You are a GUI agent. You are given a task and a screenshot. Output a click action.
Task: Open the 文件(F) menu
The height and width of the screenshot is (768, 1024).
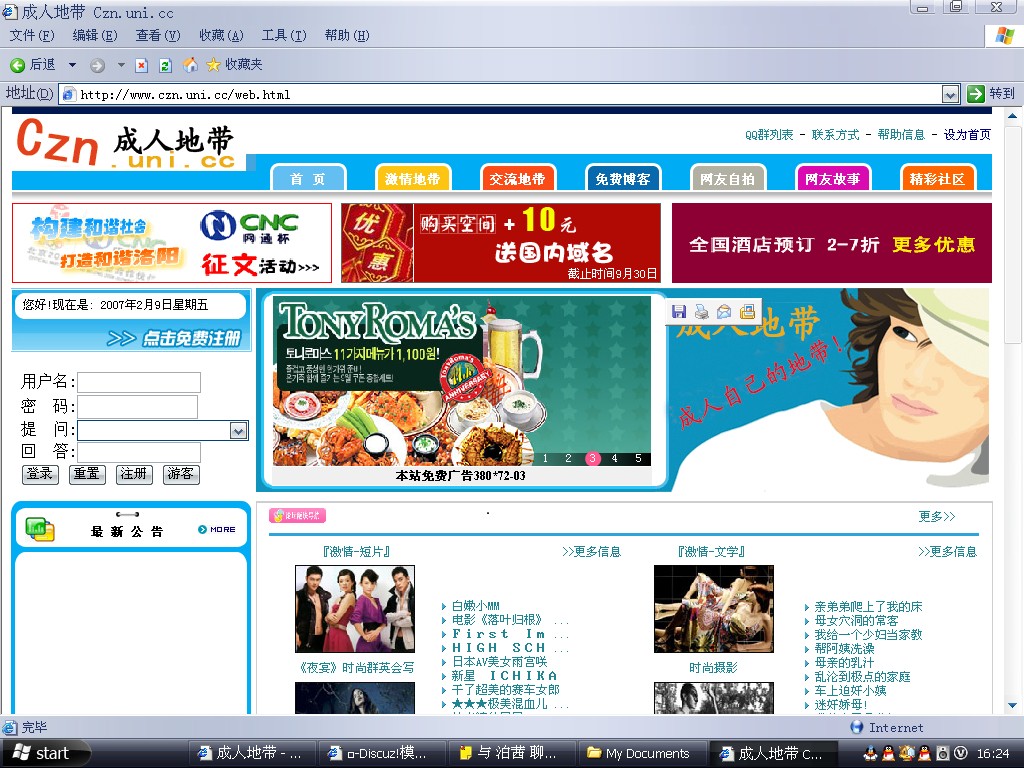pyautogui.click(x=32, y=35)
